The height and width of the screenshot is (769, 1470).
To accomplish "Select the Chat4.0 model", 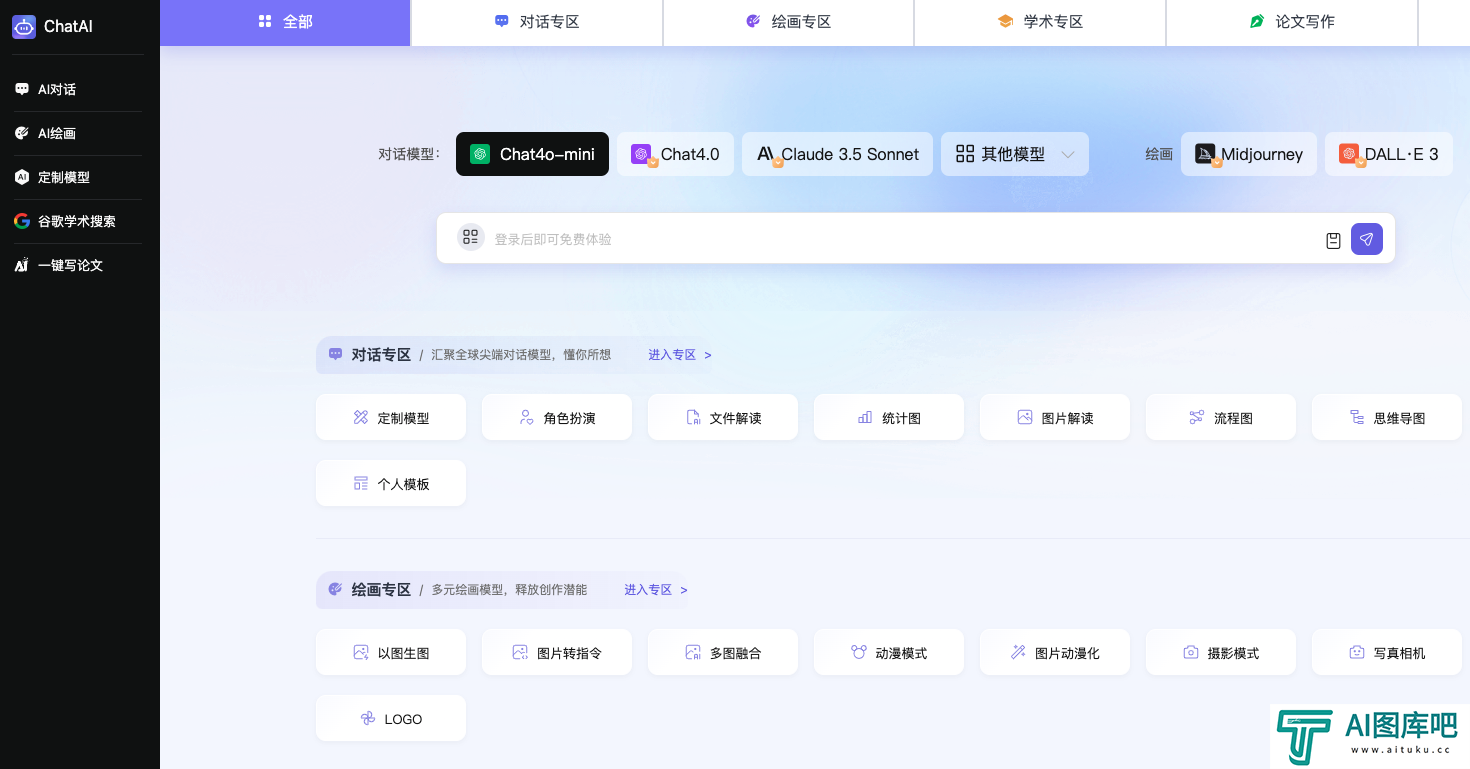I will click(x=675, y=154).
